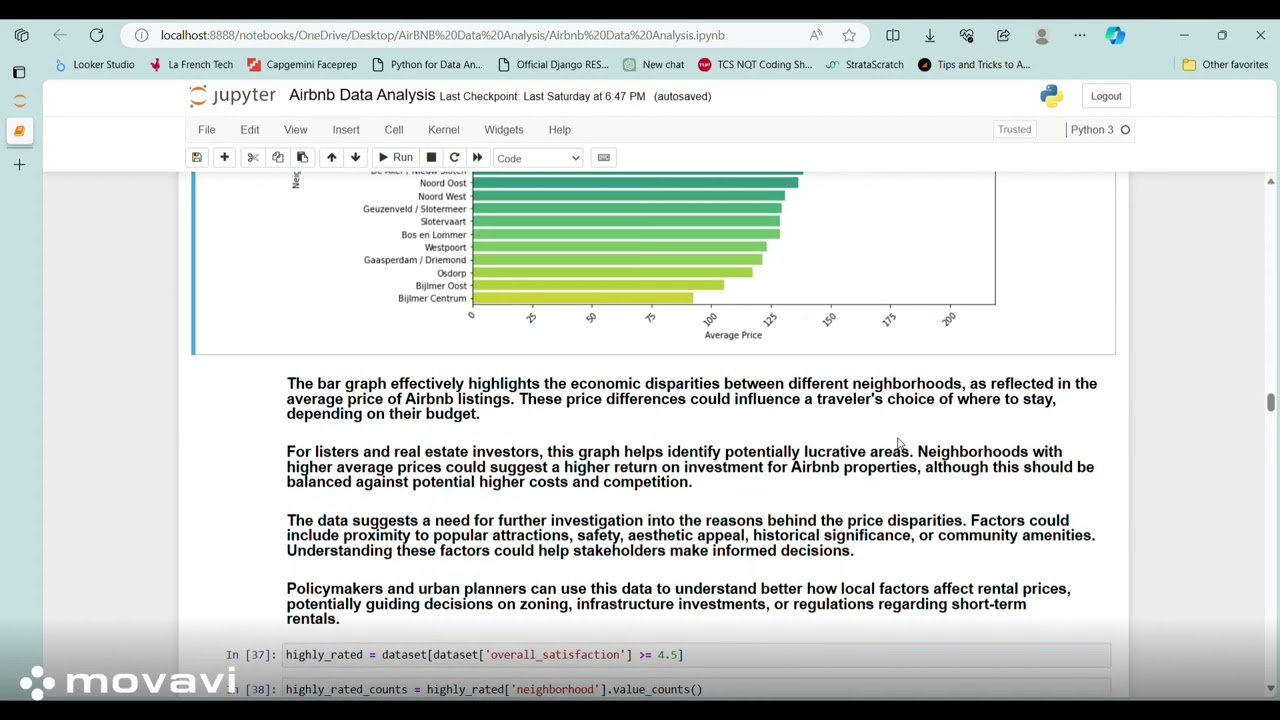Click the In [38] highly_rated_counts code cell
Viewport: 1280px width, 720px height.
click(696, 689)
